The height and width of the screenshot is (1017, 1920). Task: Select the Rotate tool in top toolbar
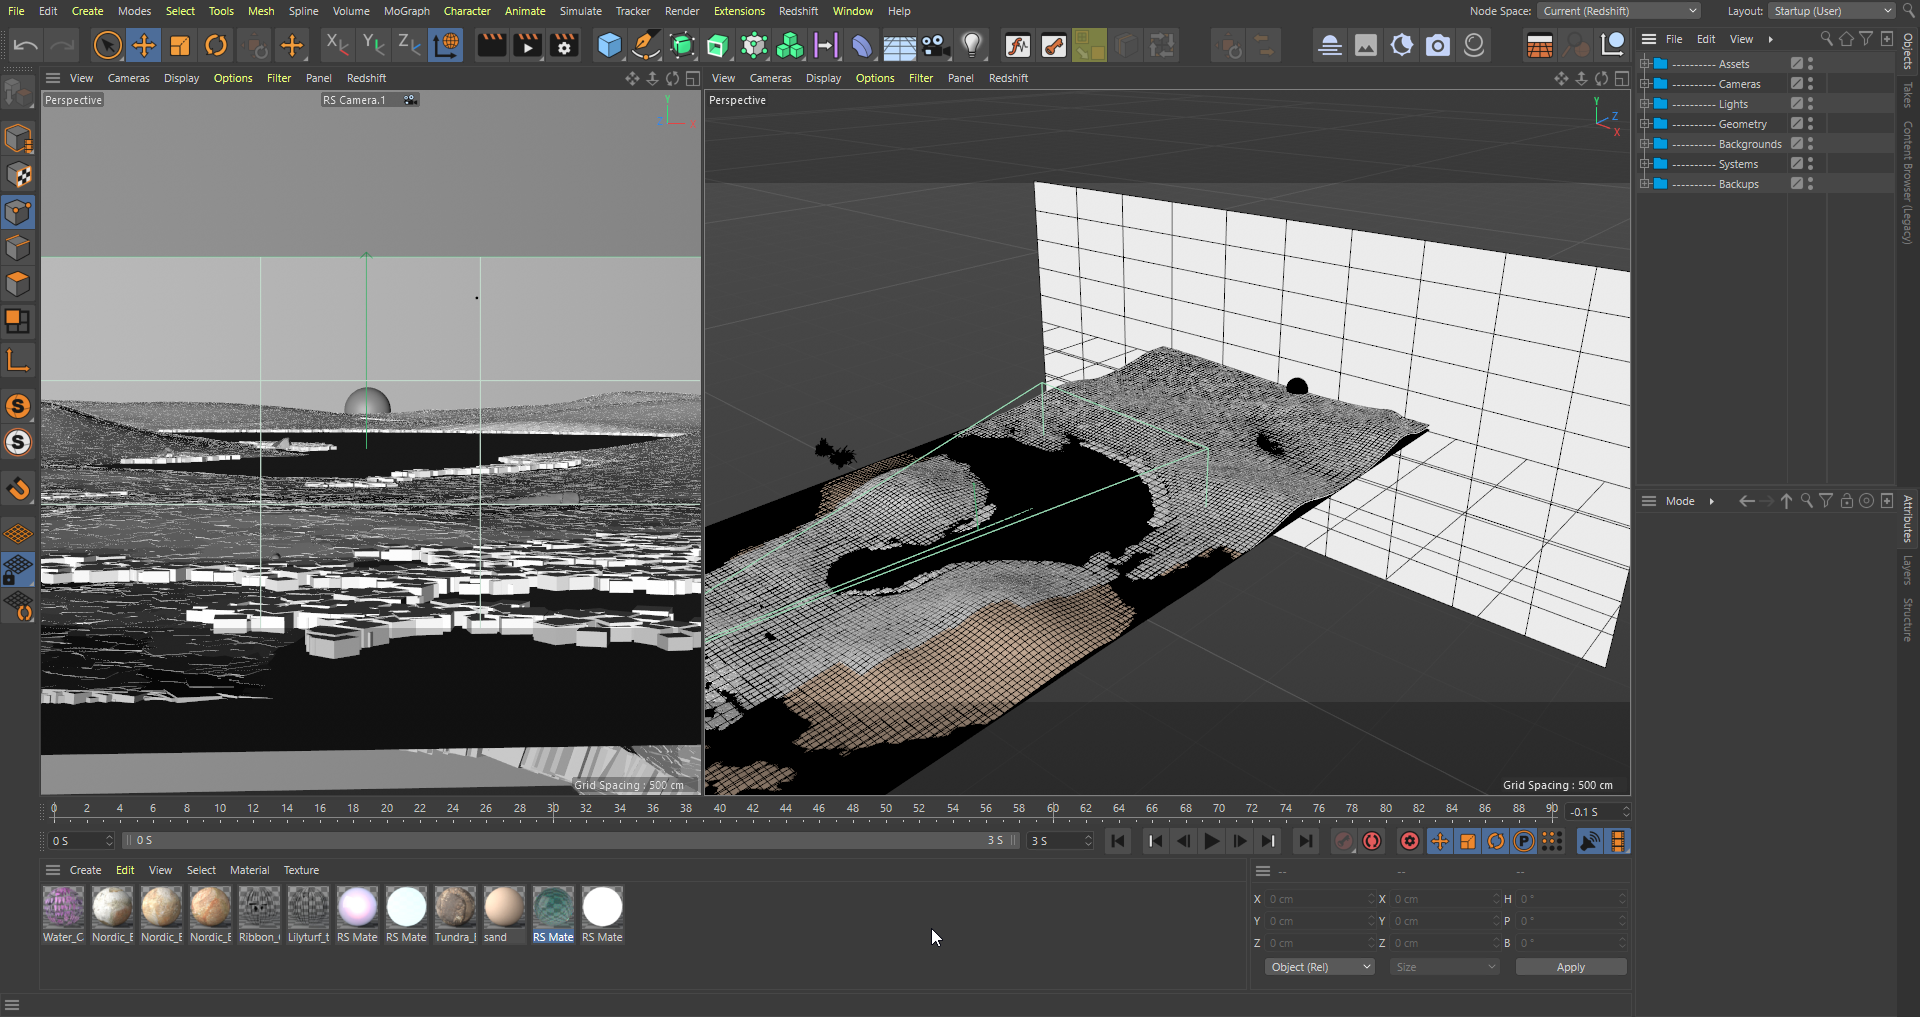(216, 45)
